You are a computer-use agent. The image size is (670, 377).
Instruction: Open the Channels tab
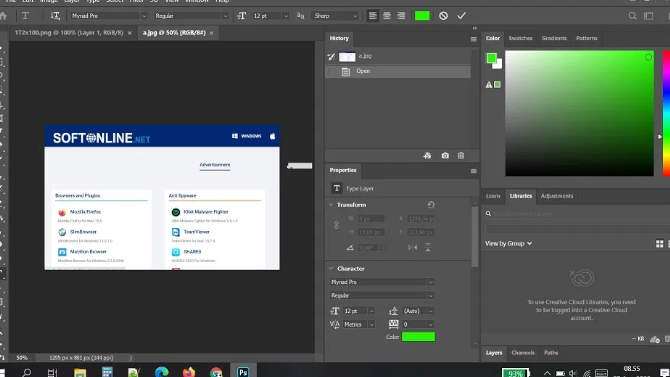click(x=523, y=353)
